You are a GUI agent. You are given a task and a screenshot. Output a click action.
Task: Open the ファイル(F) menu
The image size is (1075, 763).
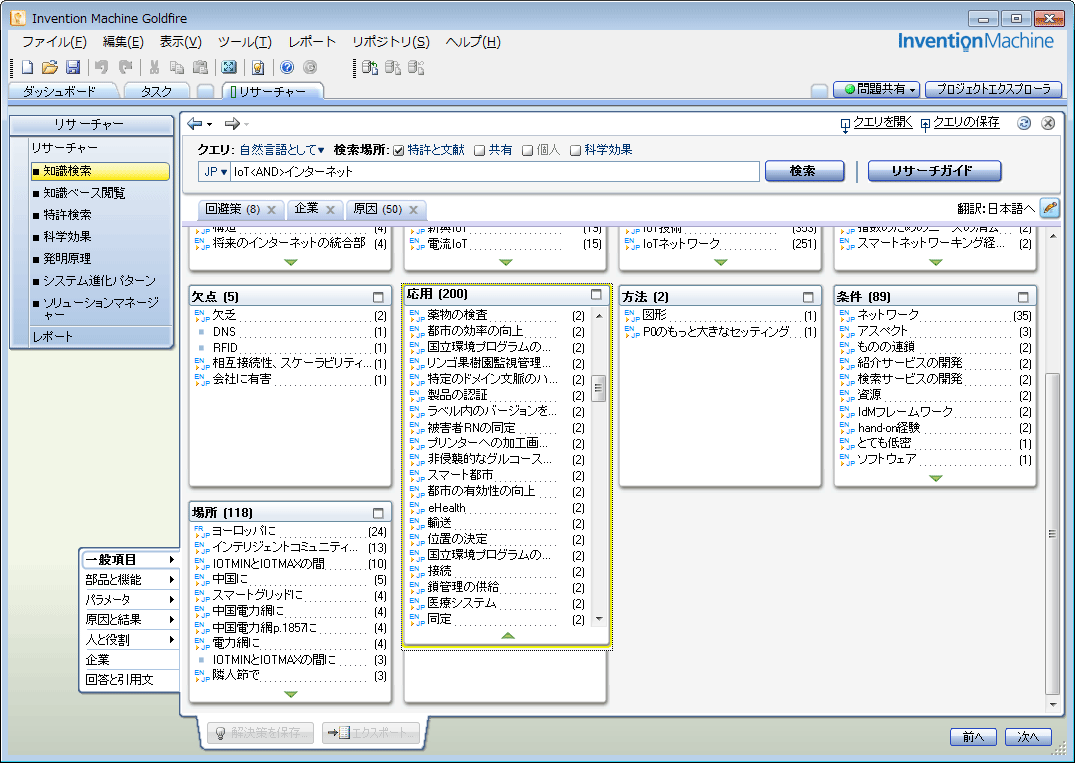[x=54, y=42]
